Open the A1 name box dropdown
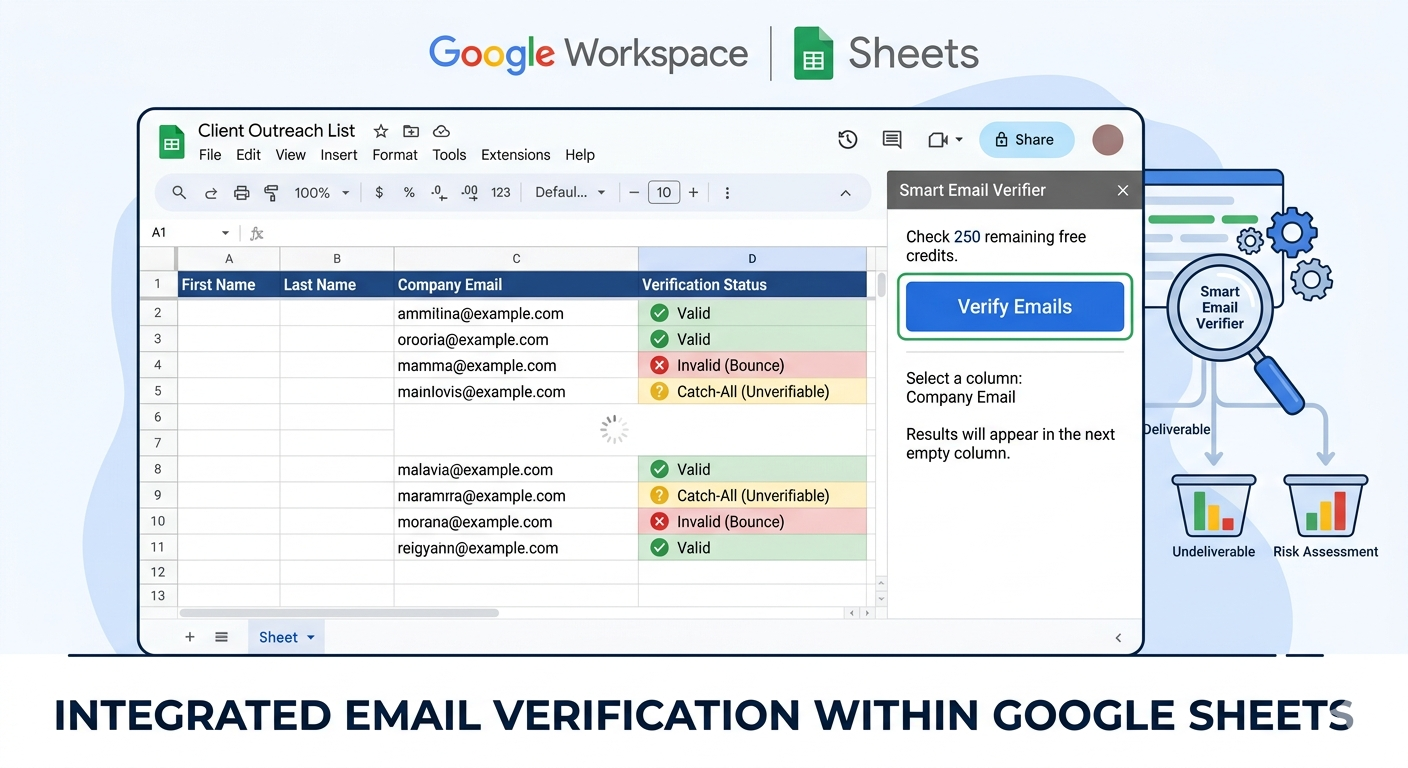Screen dimensions: 1408x768 pos(226,233)
